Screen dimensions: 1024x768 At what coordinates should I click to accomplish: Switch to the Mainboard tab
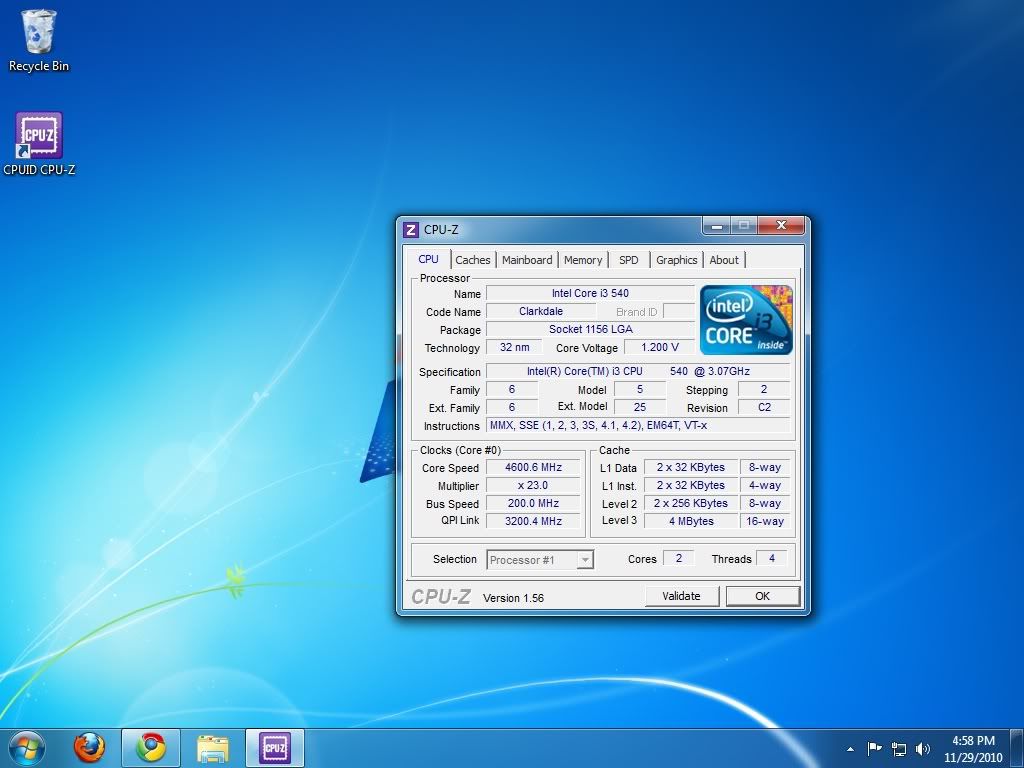pos(527,260)
